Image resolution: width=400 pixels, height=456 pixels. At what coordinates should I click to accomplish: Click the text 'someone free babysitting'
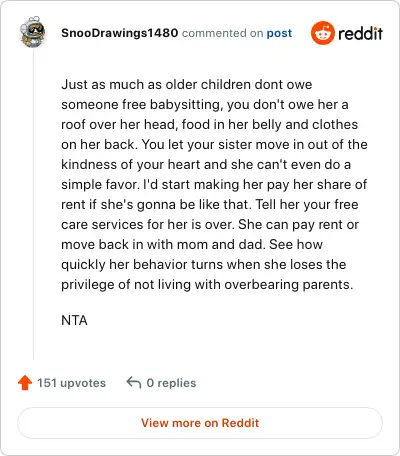(140, 105)
